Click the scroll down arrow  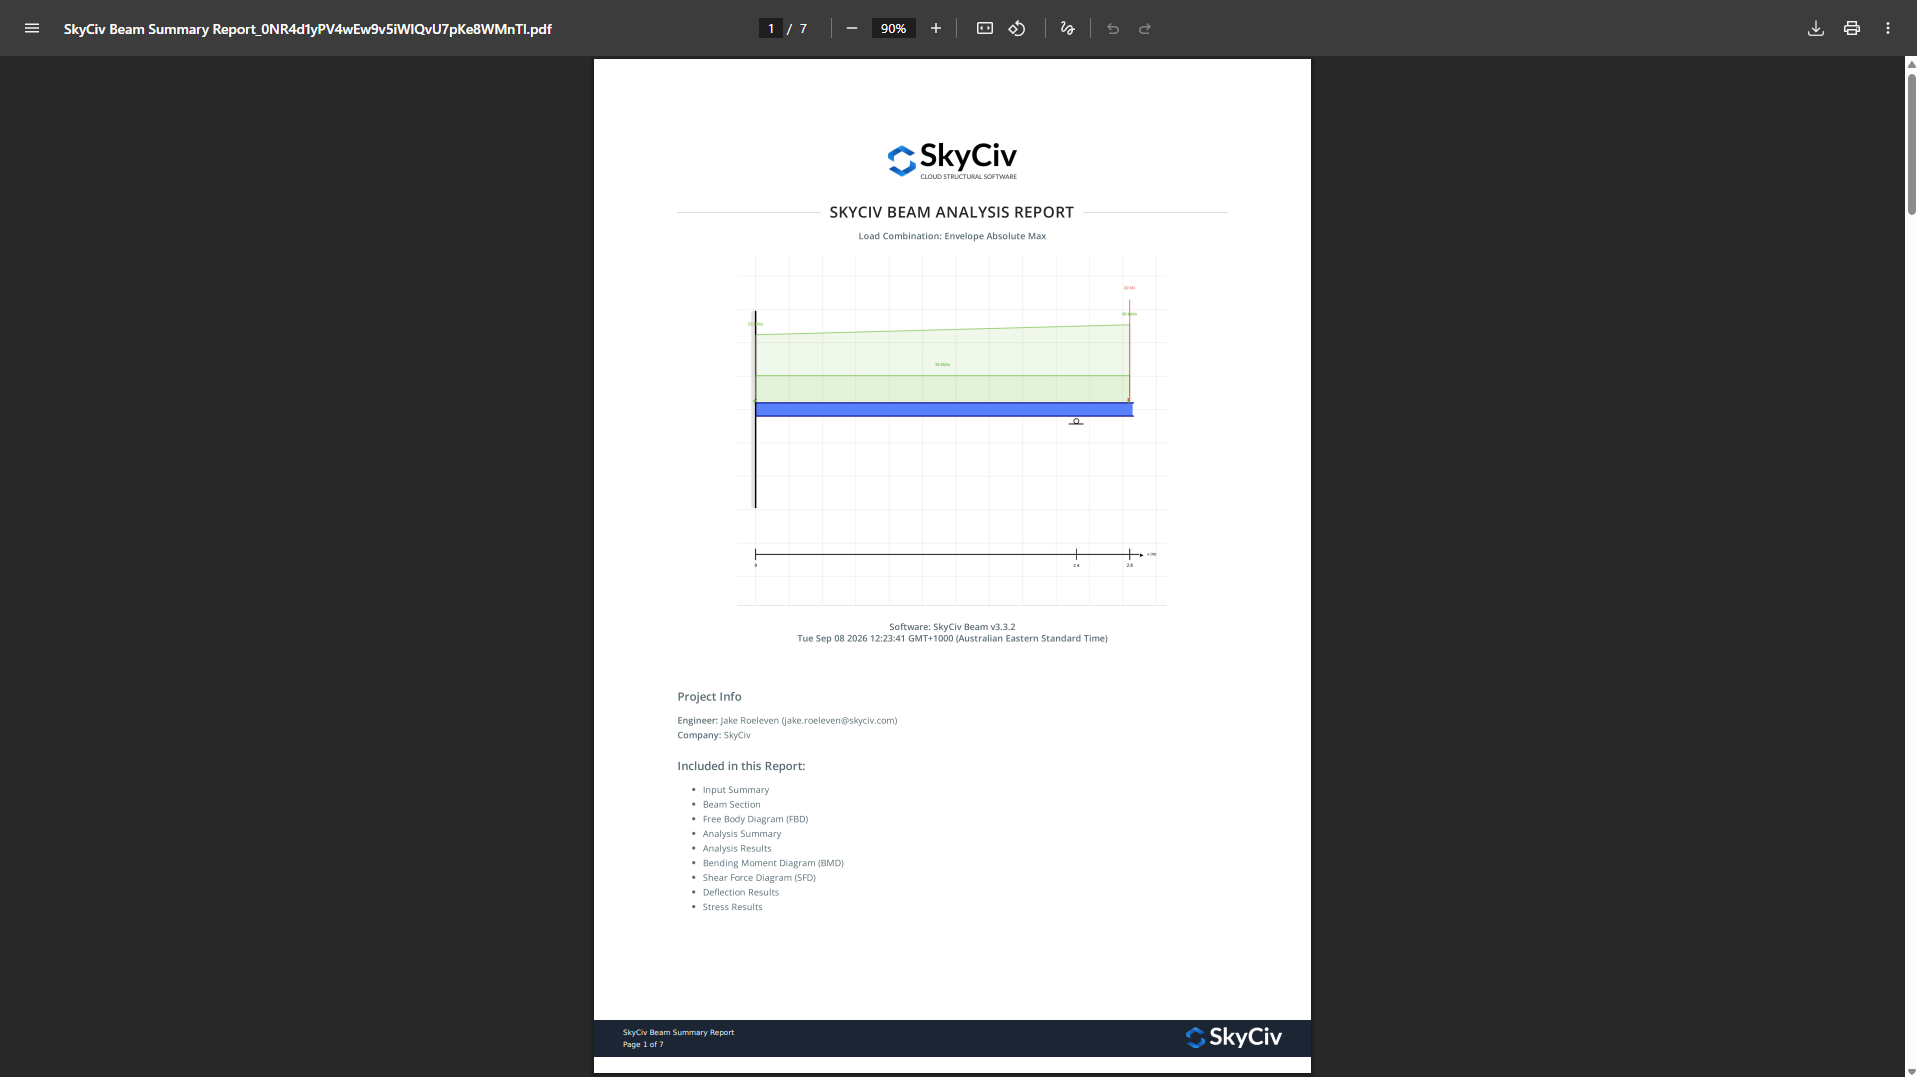click(1912, 1071)
